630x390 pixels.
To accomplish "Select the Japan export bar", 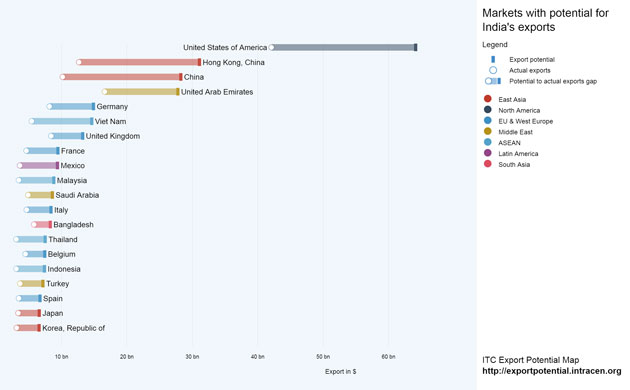I will 28,313.
